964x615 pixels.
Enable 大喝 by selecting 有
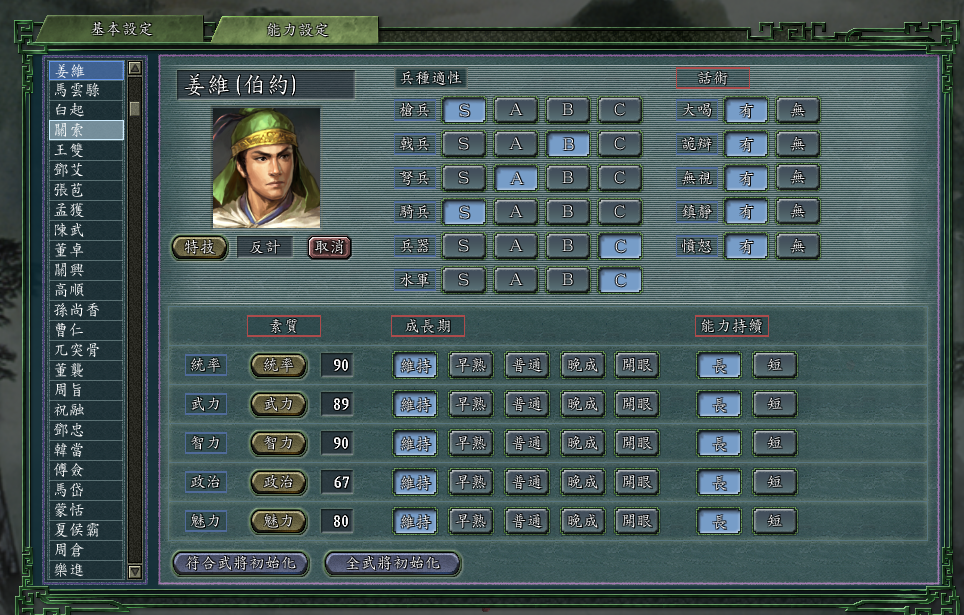746,111
